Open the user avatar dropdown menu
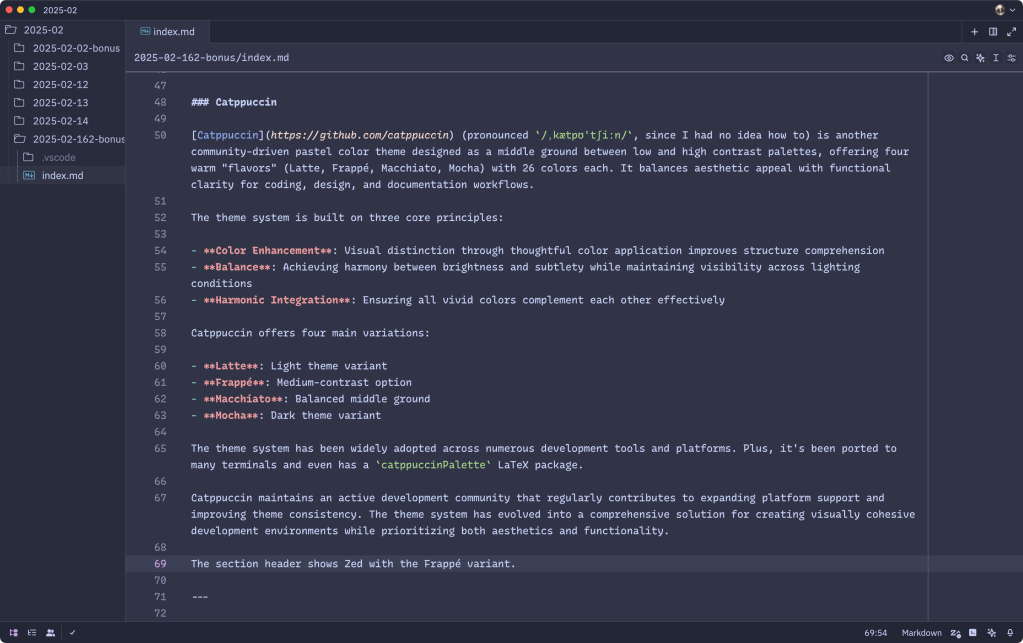Image resolution: width=1023 pixels, height=643 pixels. [x=1002, y=9]
